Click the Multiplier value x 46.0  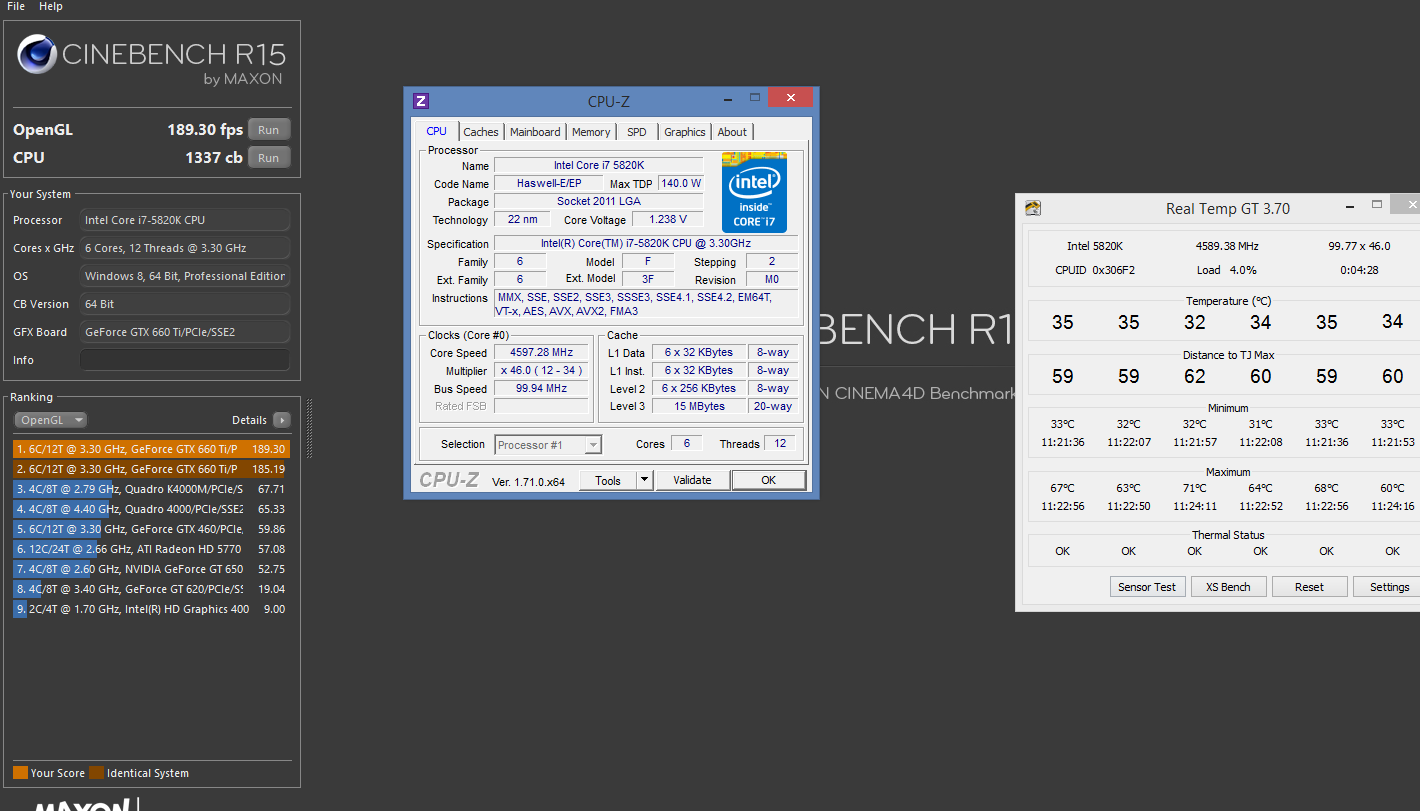541,371
